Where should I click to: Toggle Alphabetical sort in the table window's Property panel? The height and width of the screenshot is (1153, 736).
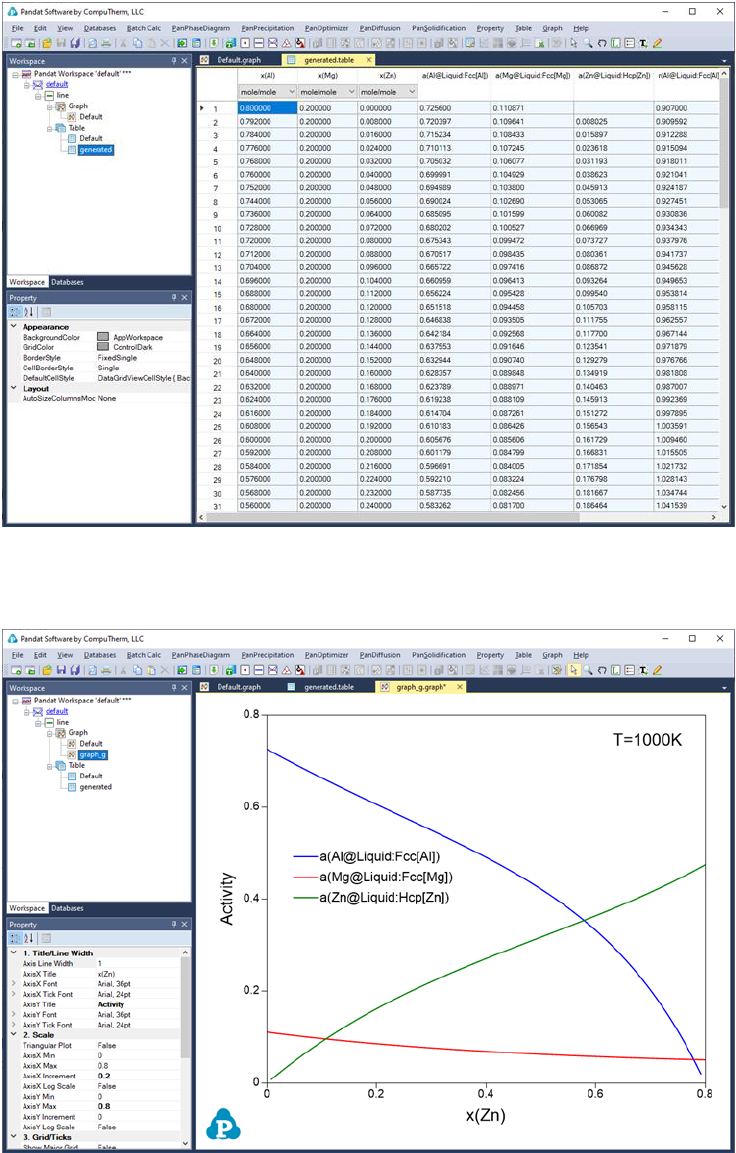pos(30,312)
